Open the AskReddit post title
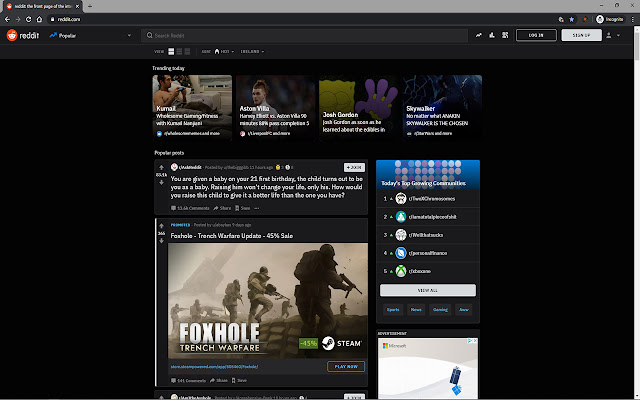 pyautogui.click(x=267, y=187)
